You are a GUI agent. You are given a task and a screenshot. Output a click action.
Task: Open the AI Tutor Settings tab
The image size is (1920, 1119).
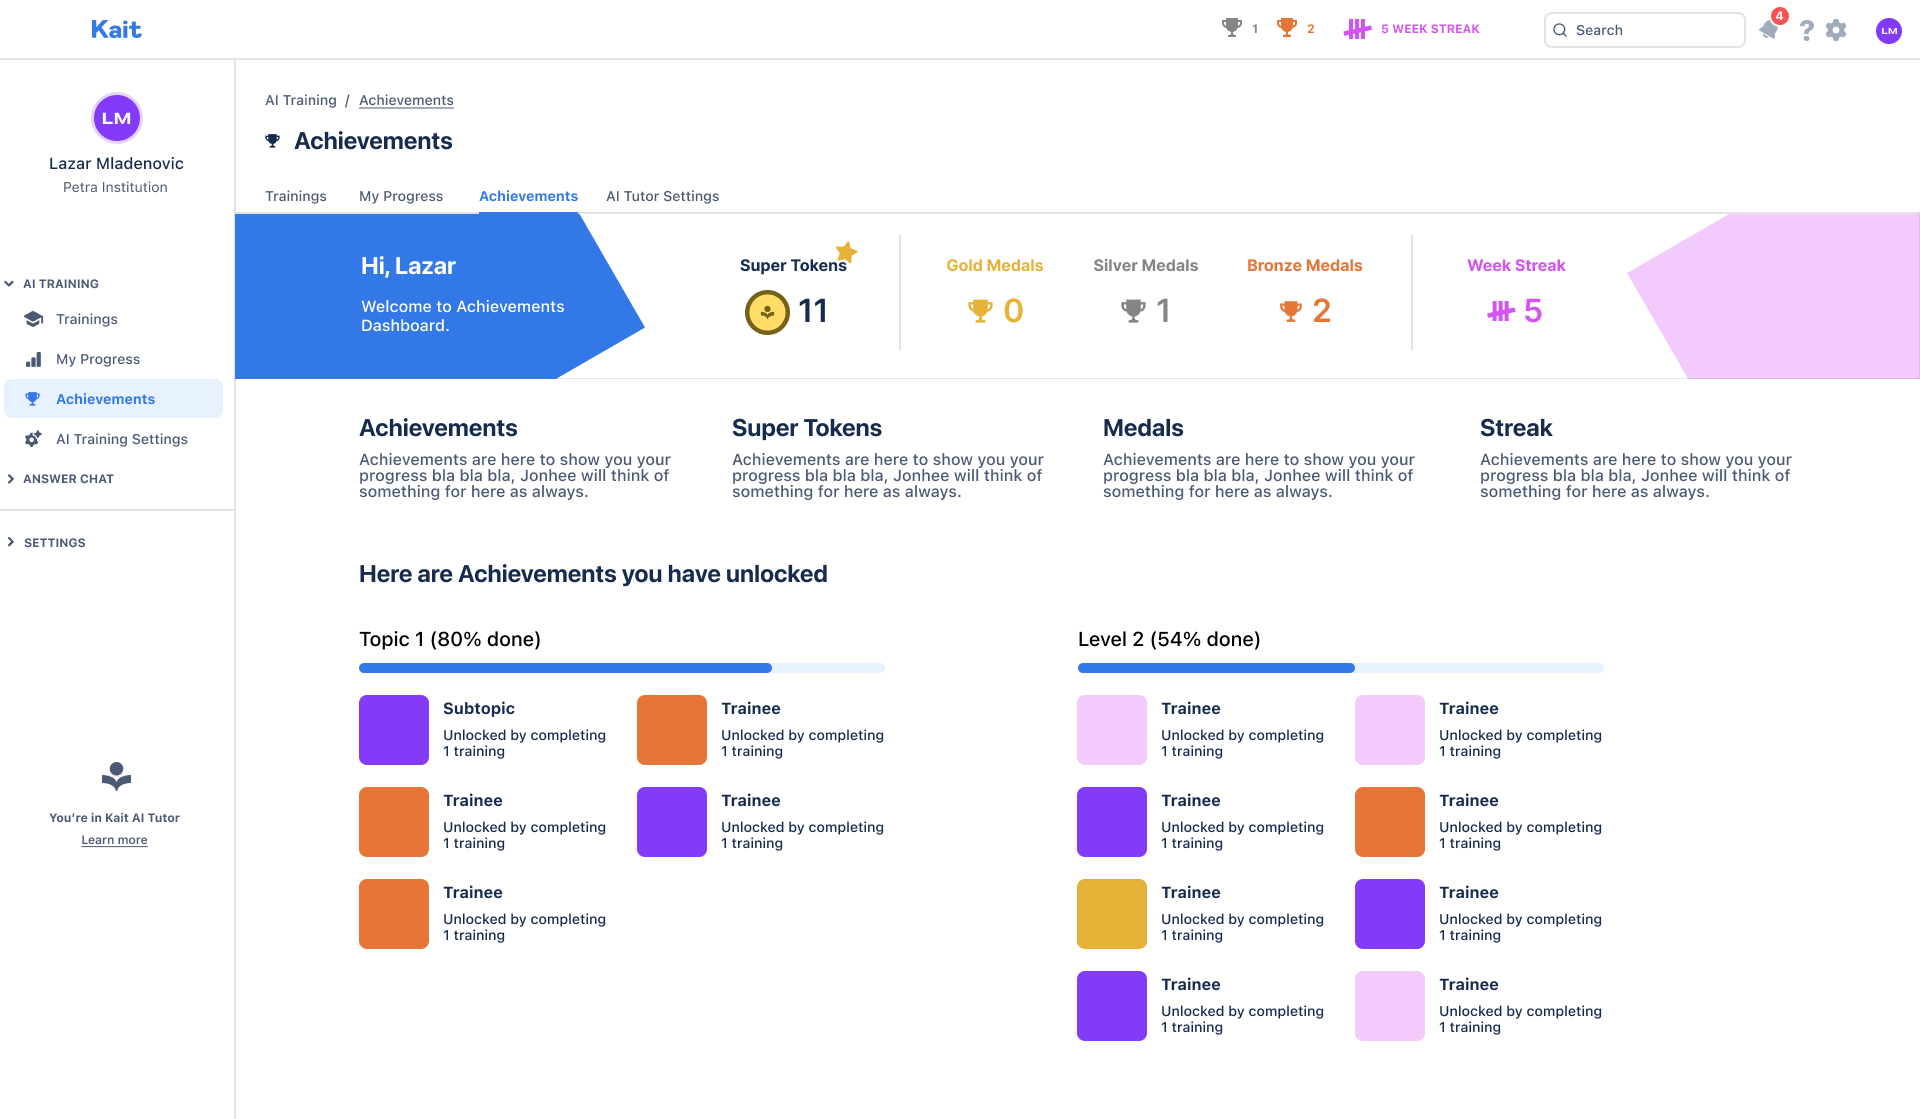[x=662, y=196]
